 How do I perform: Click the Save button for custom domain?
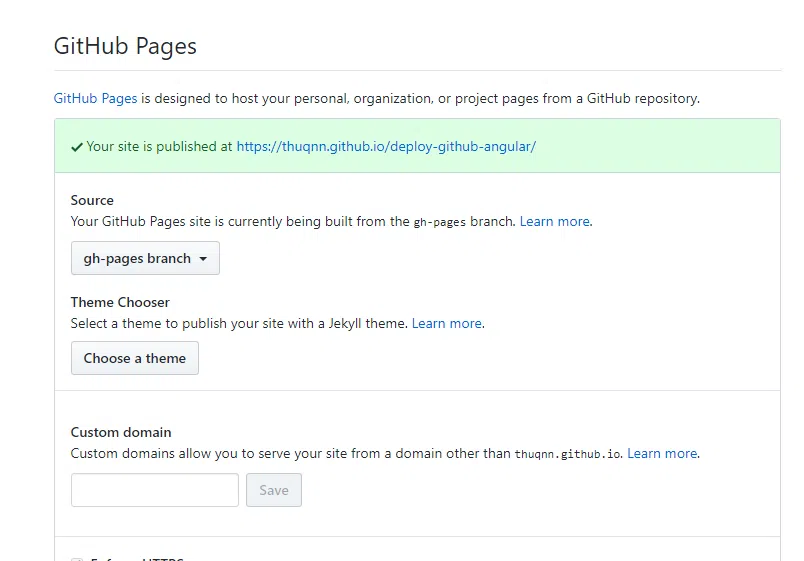coord(274,490)
